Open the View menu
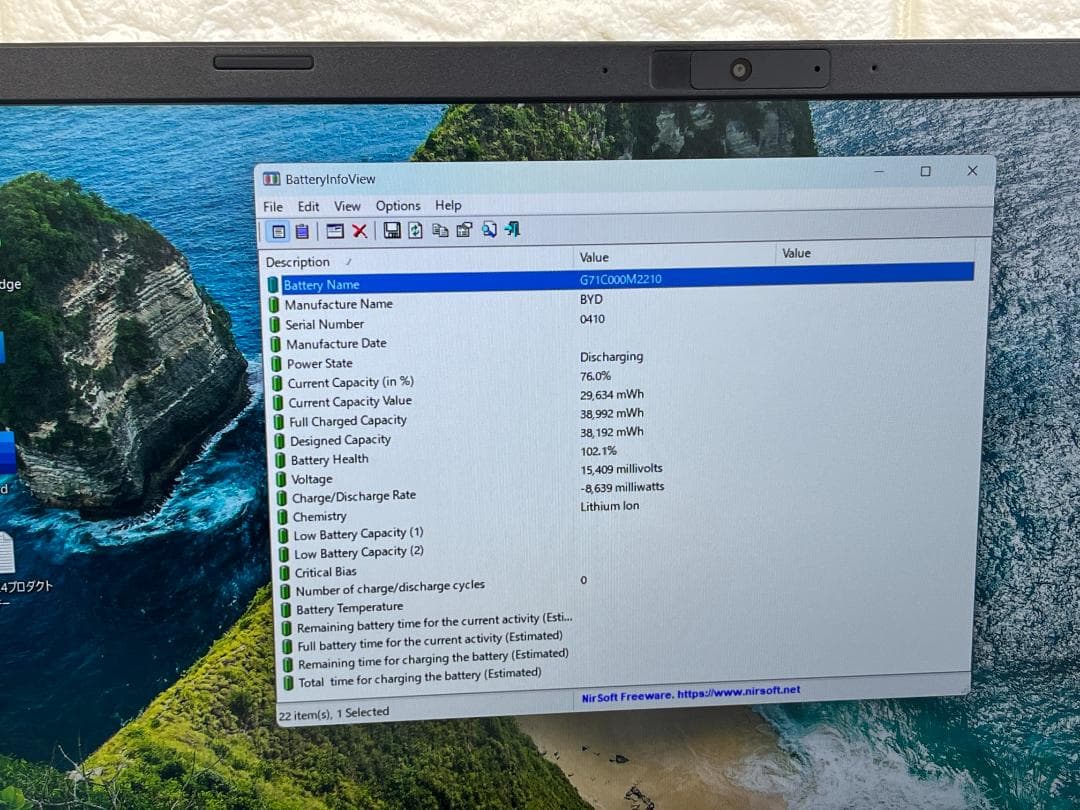The image size is (1080, 810). tap(347, 206)
